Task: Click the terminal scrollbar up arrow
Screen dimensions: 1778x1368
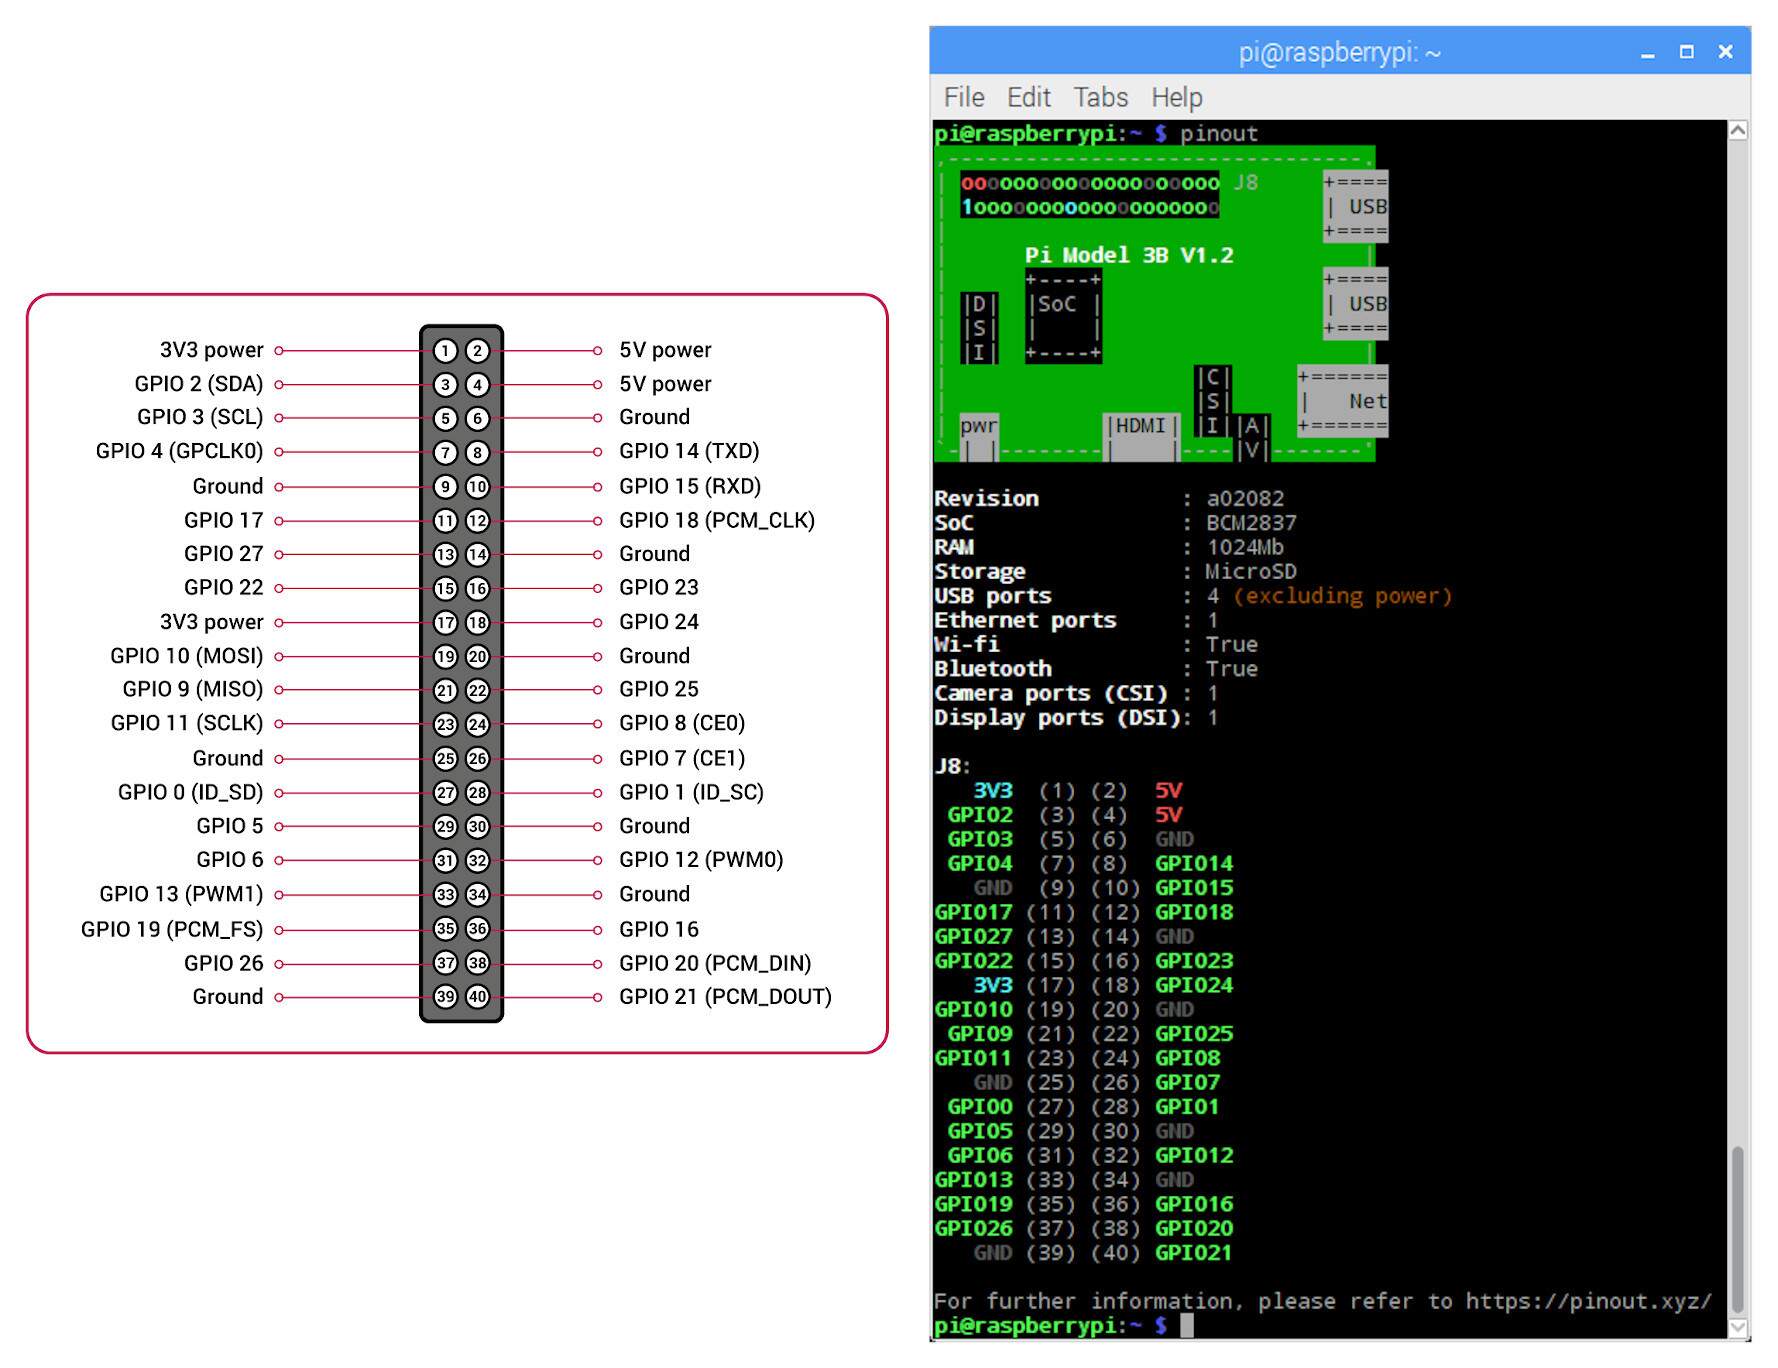Action: coord(1738,131)
